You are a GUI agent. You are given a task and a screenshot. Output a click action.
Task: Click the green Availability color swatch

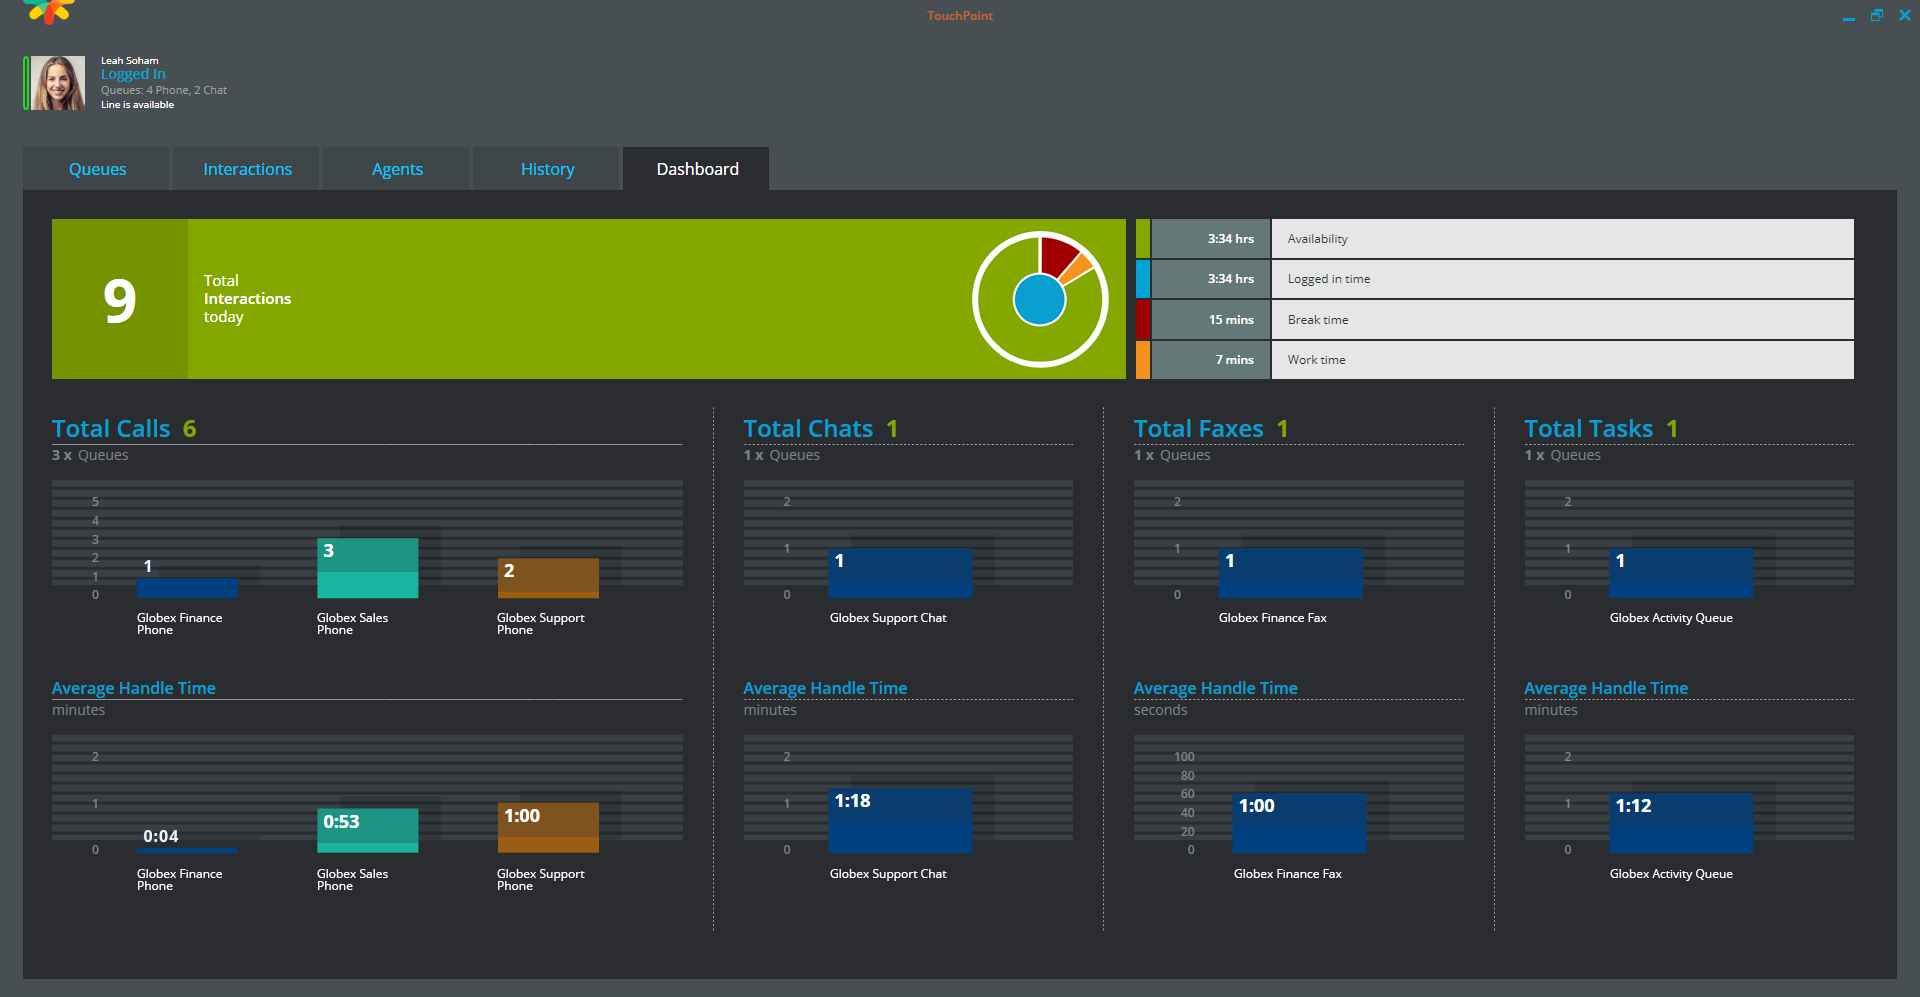tap(1142, 239)
